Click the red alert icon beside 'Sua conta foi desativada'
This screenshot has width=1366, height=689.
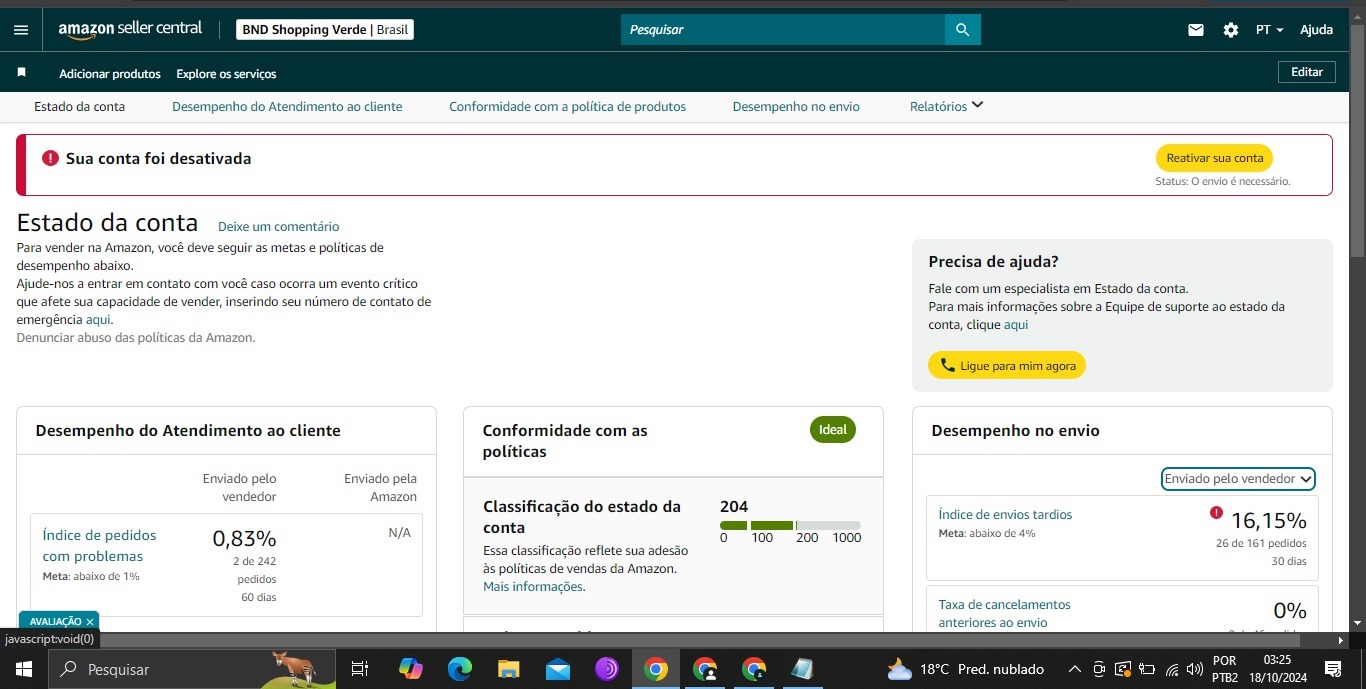[50, 158]
